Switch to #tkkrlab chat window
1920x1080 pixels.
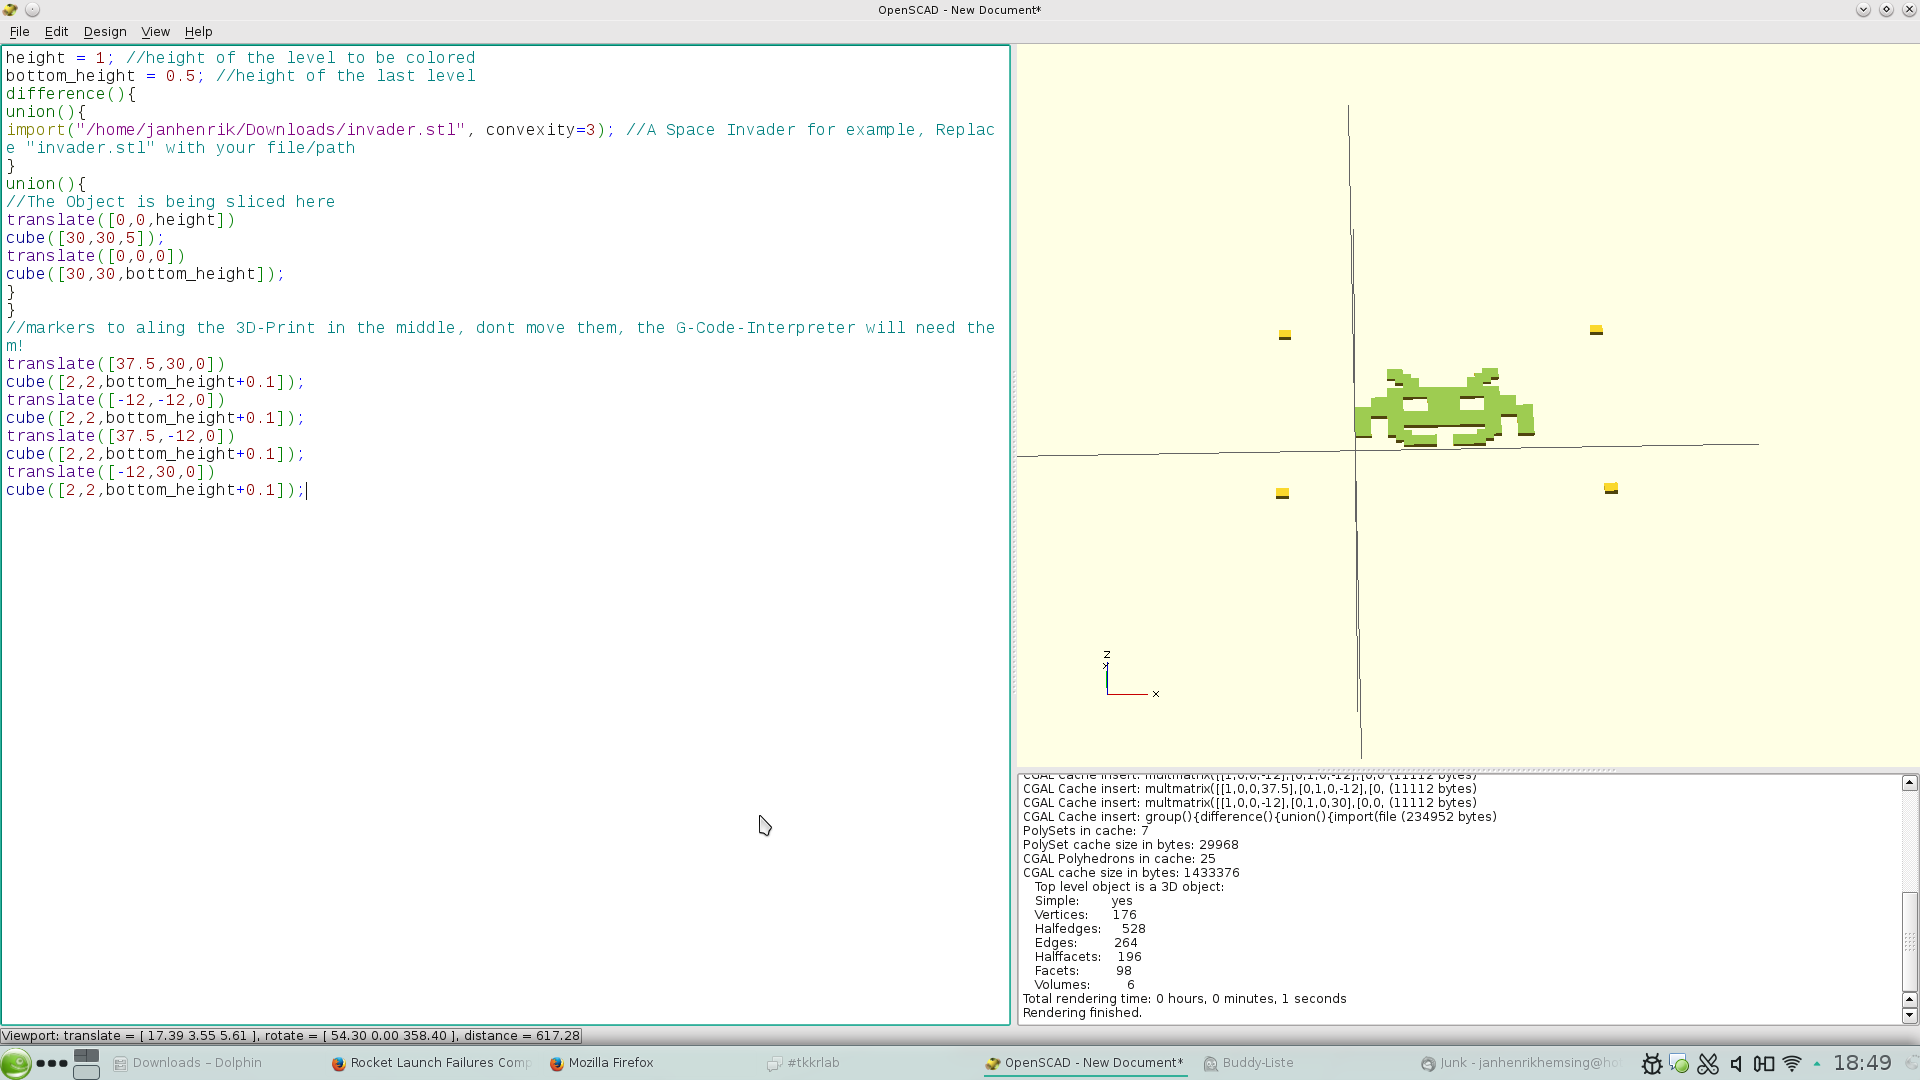805,1063
